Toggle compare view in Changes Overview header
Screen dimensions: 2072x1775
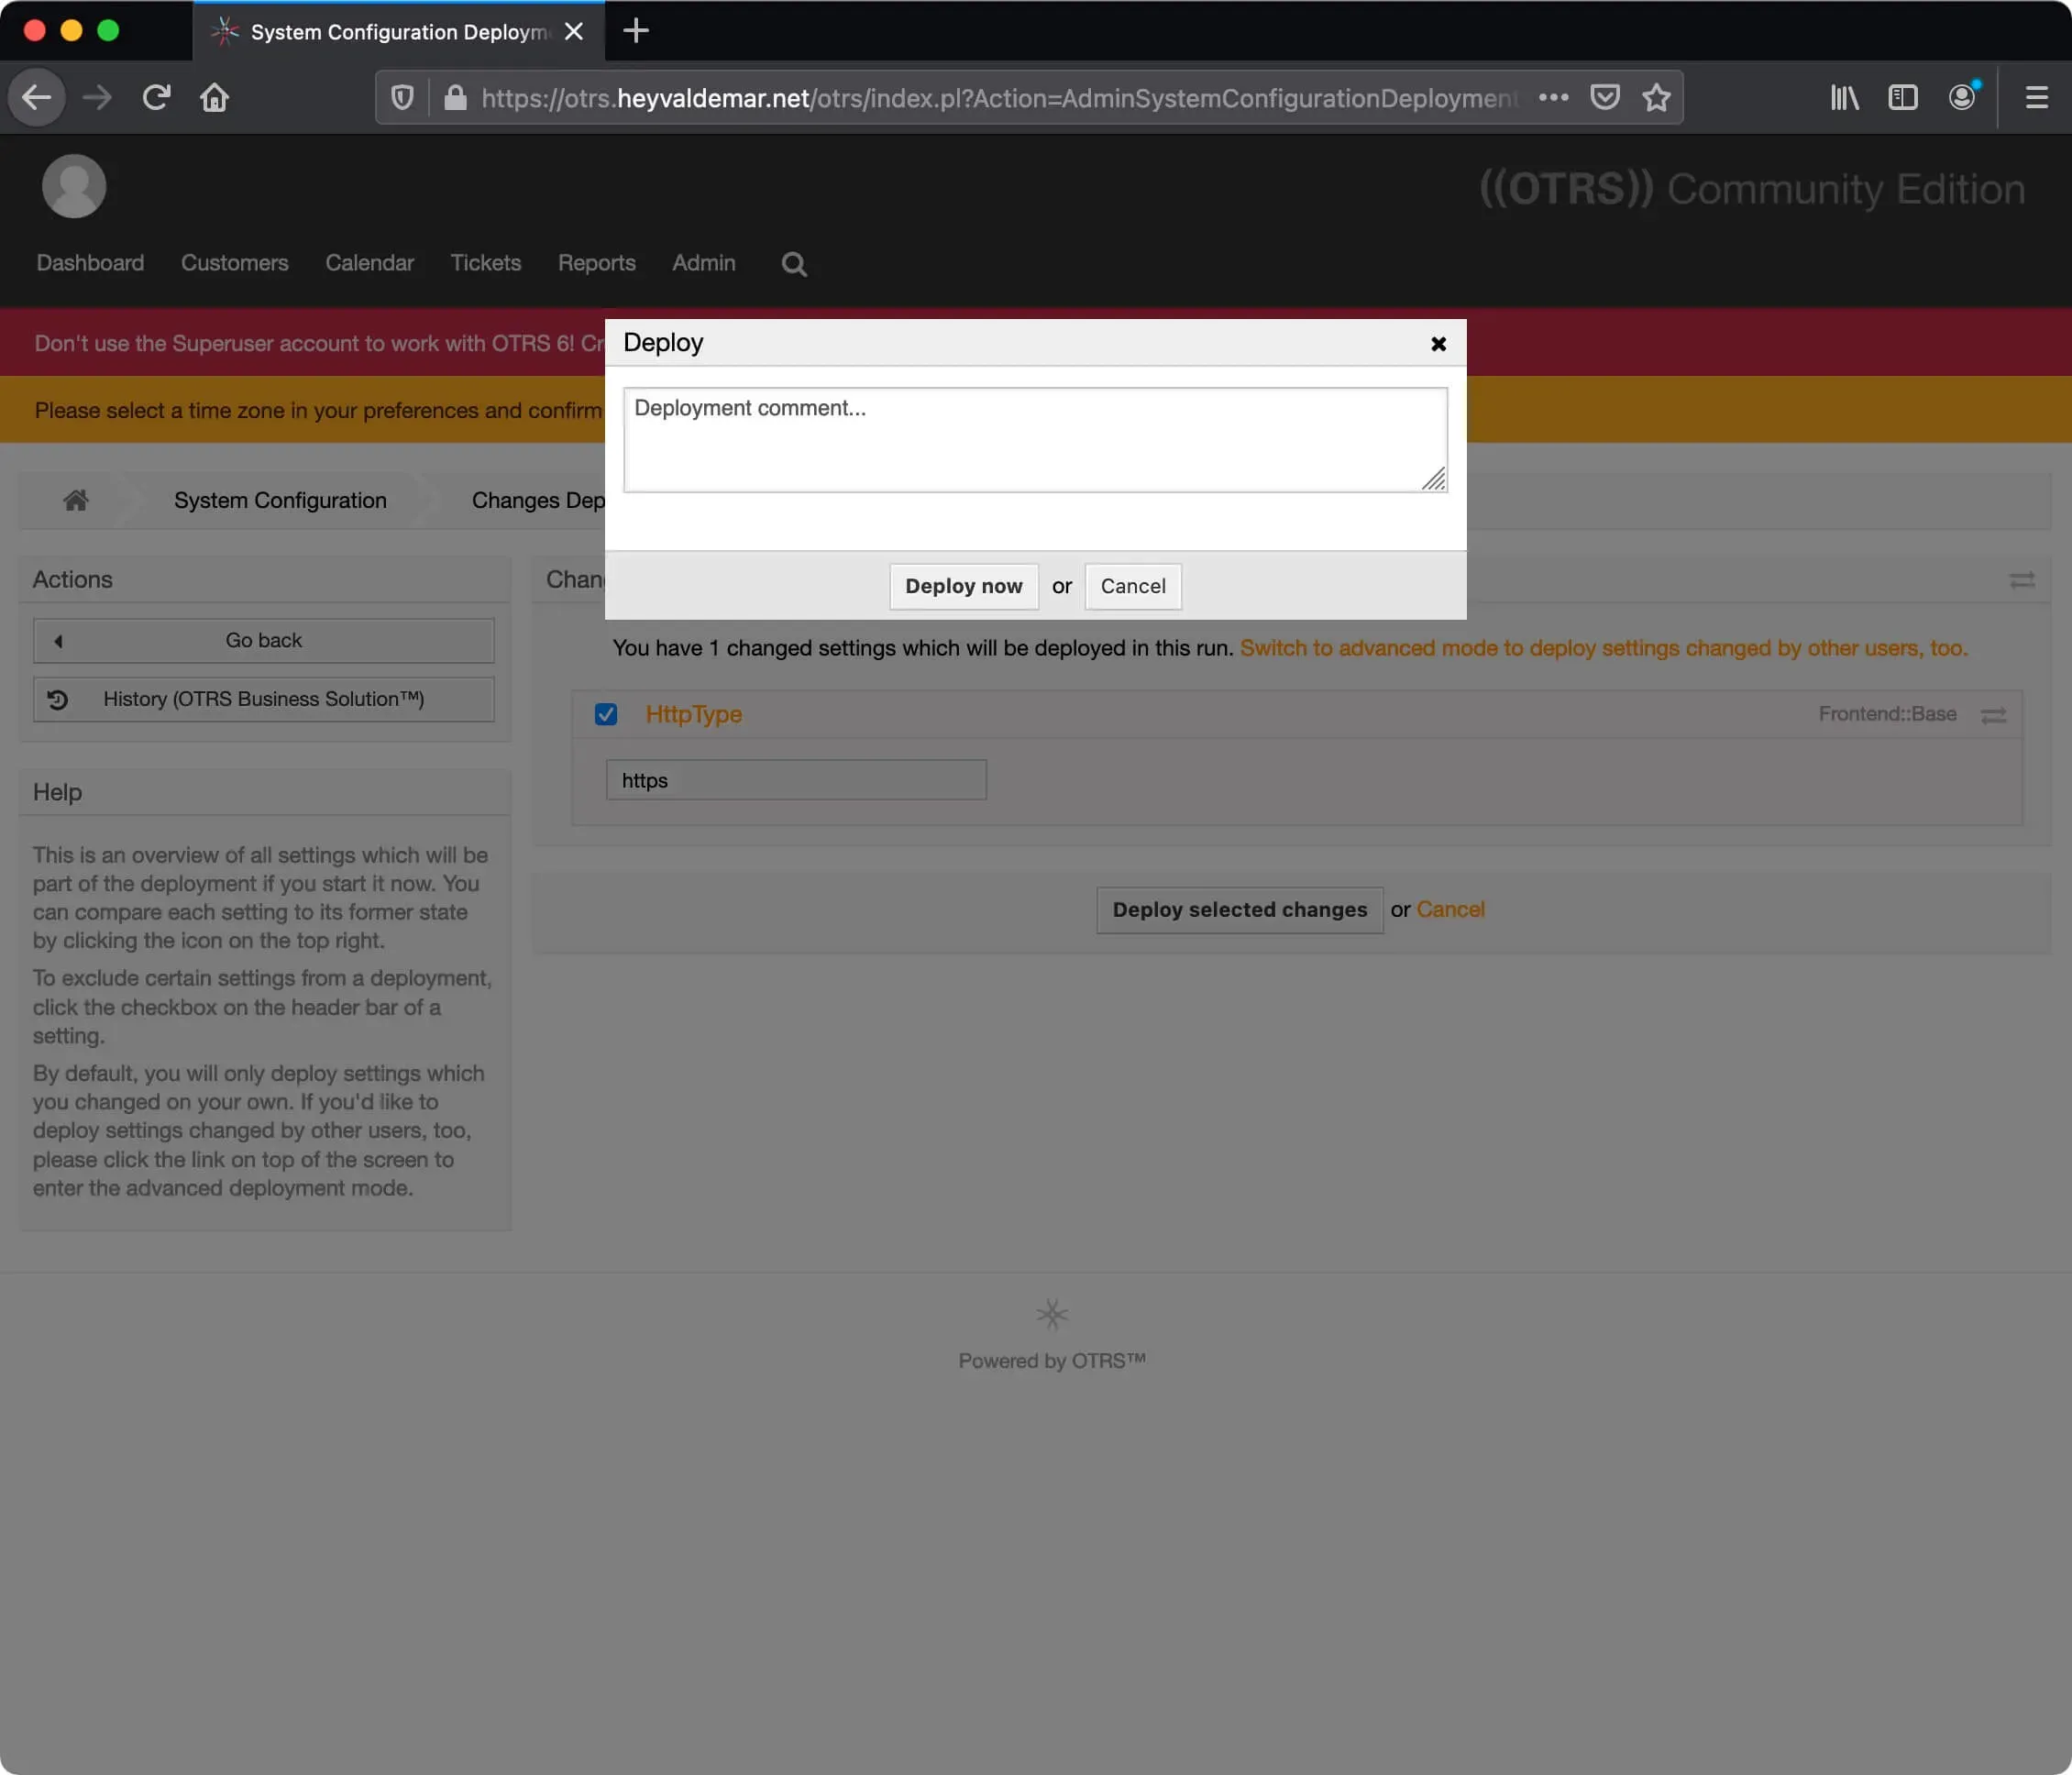[x=2022, y=580]
